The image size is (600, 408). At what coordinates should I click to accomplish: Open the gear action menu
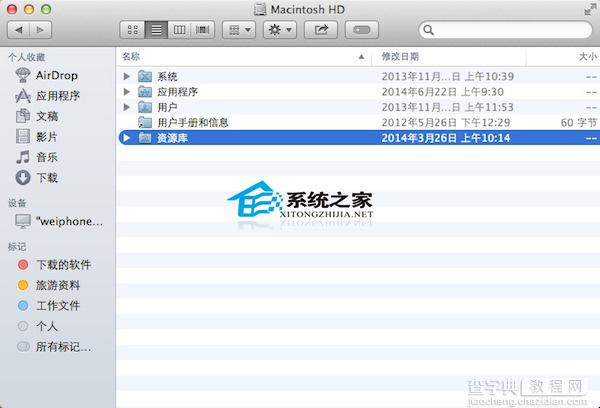pyautogui.click(x=280, y=30)
